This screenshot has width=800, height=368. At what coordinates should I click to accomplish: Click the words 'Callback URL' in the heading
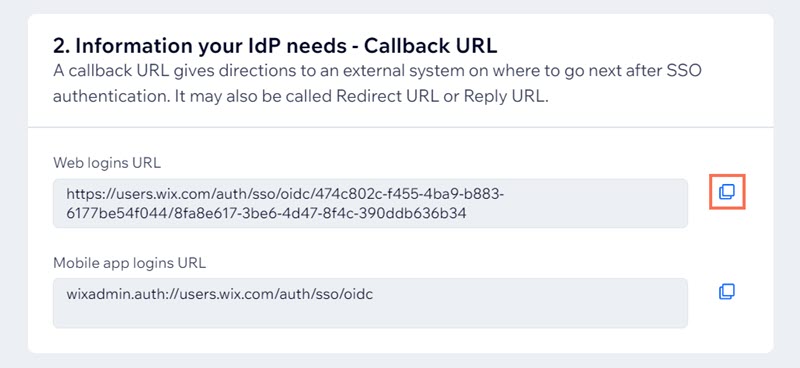tap(431, 46)
